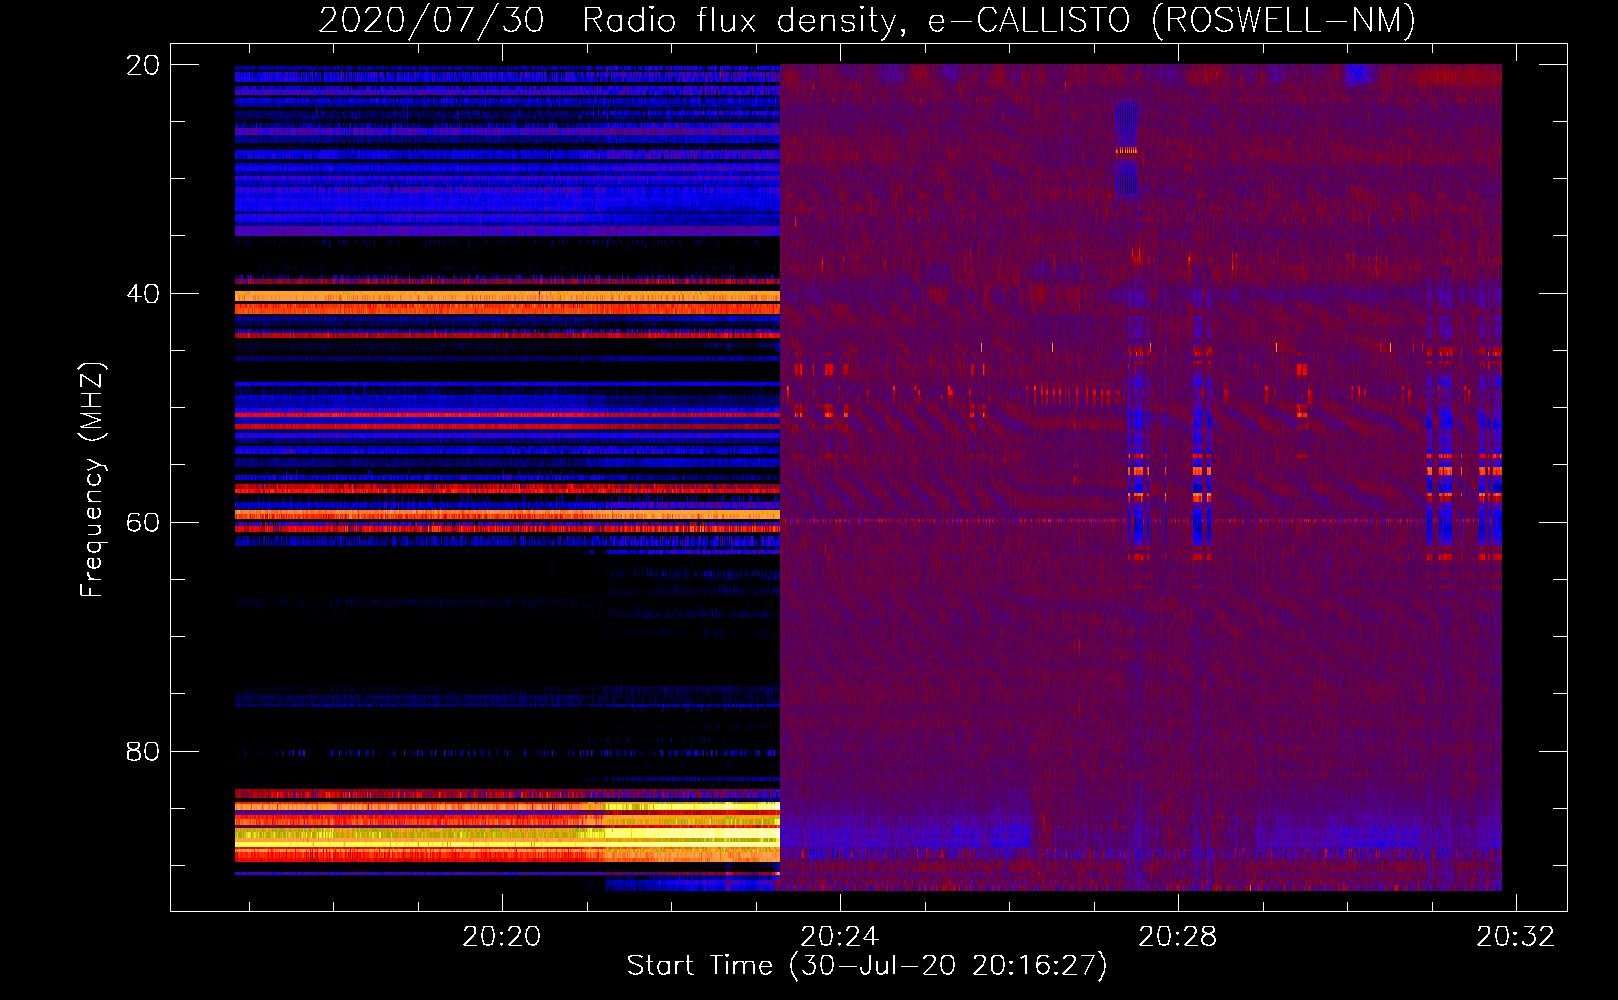This screenshot has width=1618, height=1000.
Task: Click the plot title with e-CALLISTO ROSWELL-NM
Action: [867, 20]
